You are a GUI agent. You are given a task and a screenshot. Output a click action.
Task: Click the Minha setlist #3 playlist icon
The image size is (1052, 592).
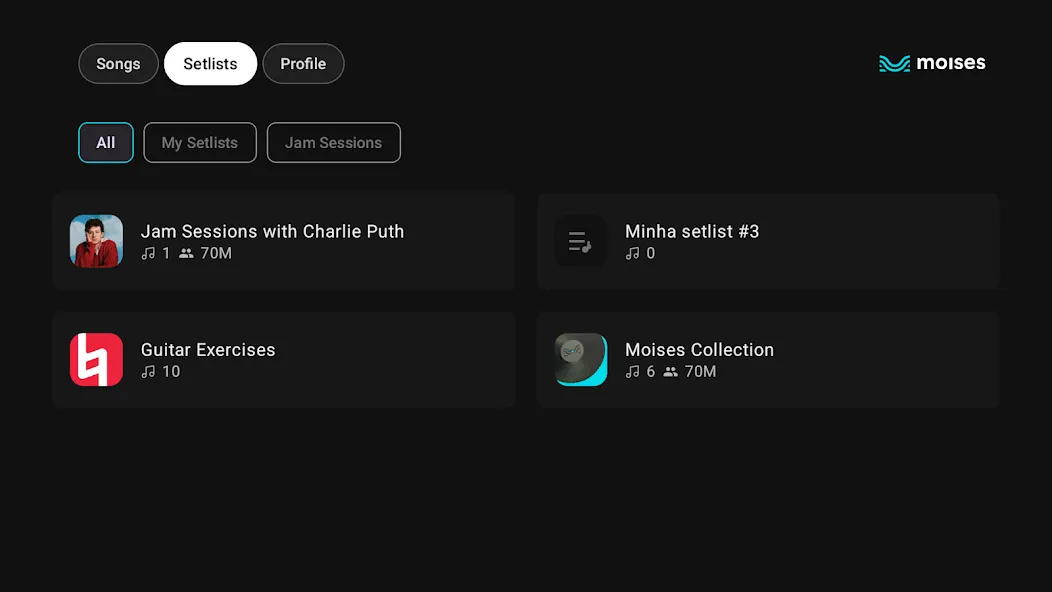click(580, 241)
